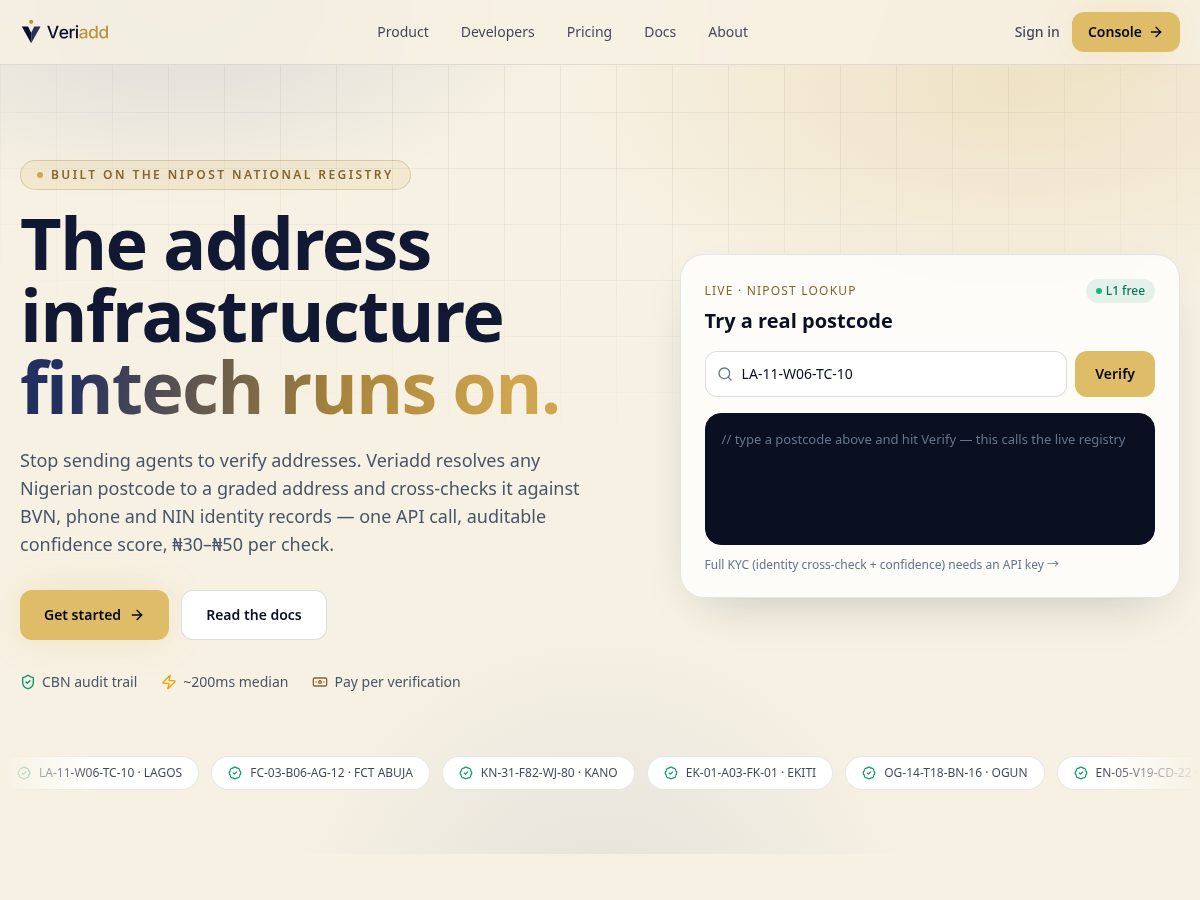
Task: Click the banknote icon by Pay per verification
Action: tap(320, 682)
